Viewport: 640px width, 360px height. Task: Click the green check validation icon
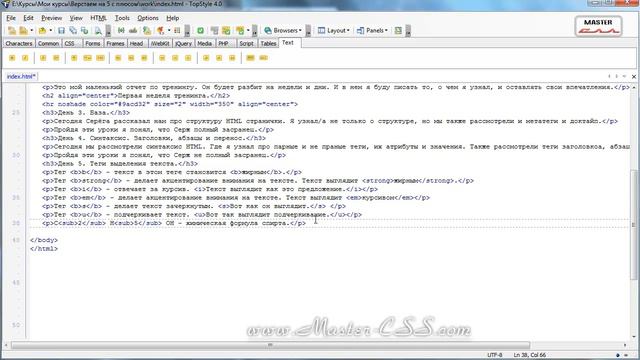(x=200, y=31)
